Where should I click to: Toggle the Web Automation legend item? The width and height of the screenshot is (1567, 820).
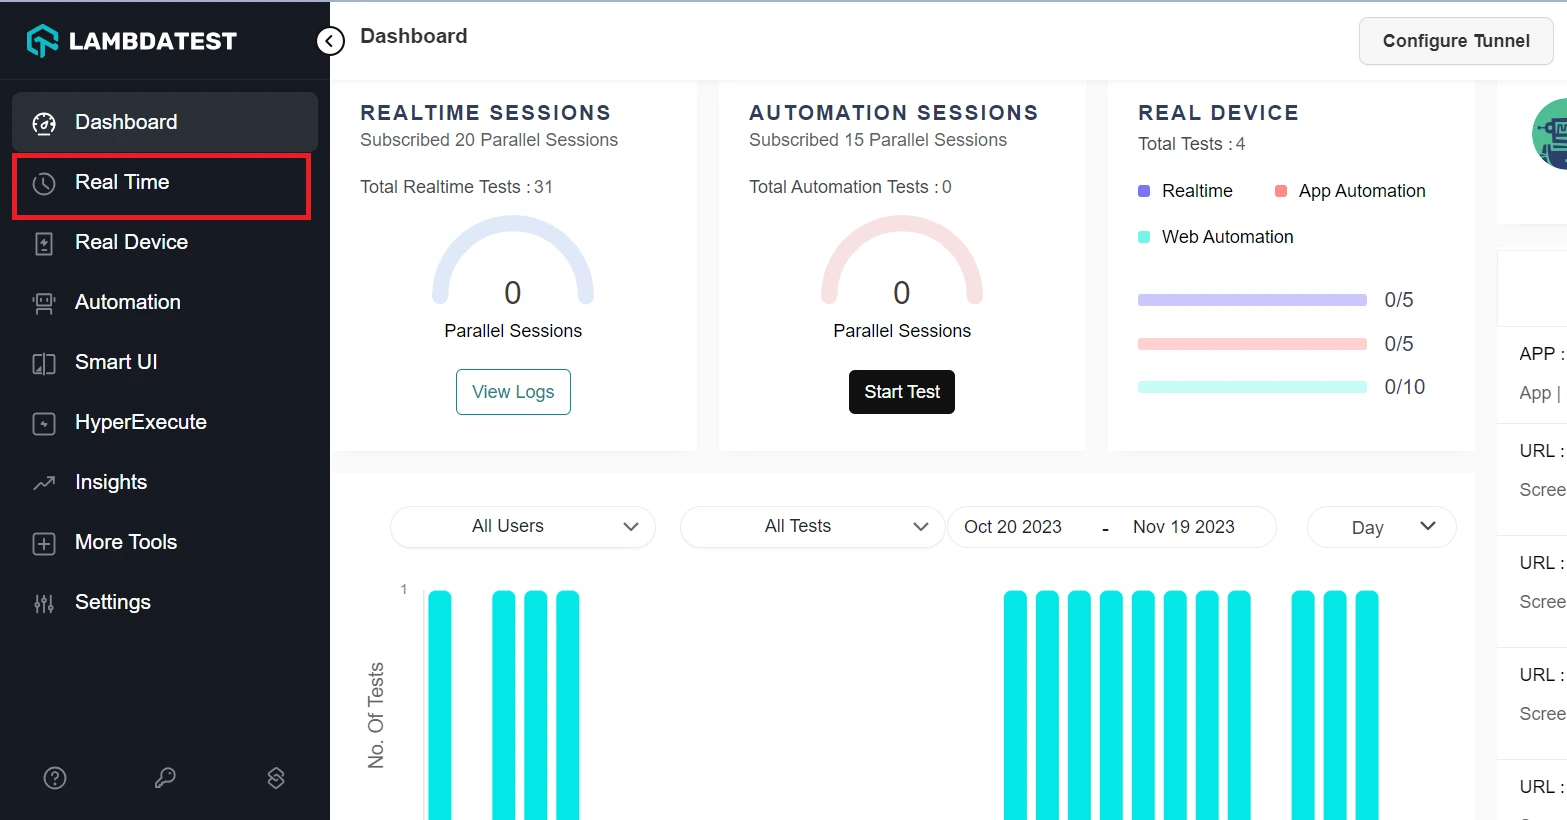pyautogui.click(x=1216, y=237)
